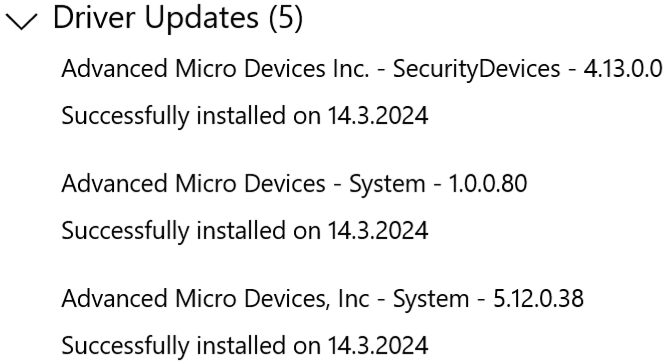Click date 14.3.2024 under the first driver

378,116
